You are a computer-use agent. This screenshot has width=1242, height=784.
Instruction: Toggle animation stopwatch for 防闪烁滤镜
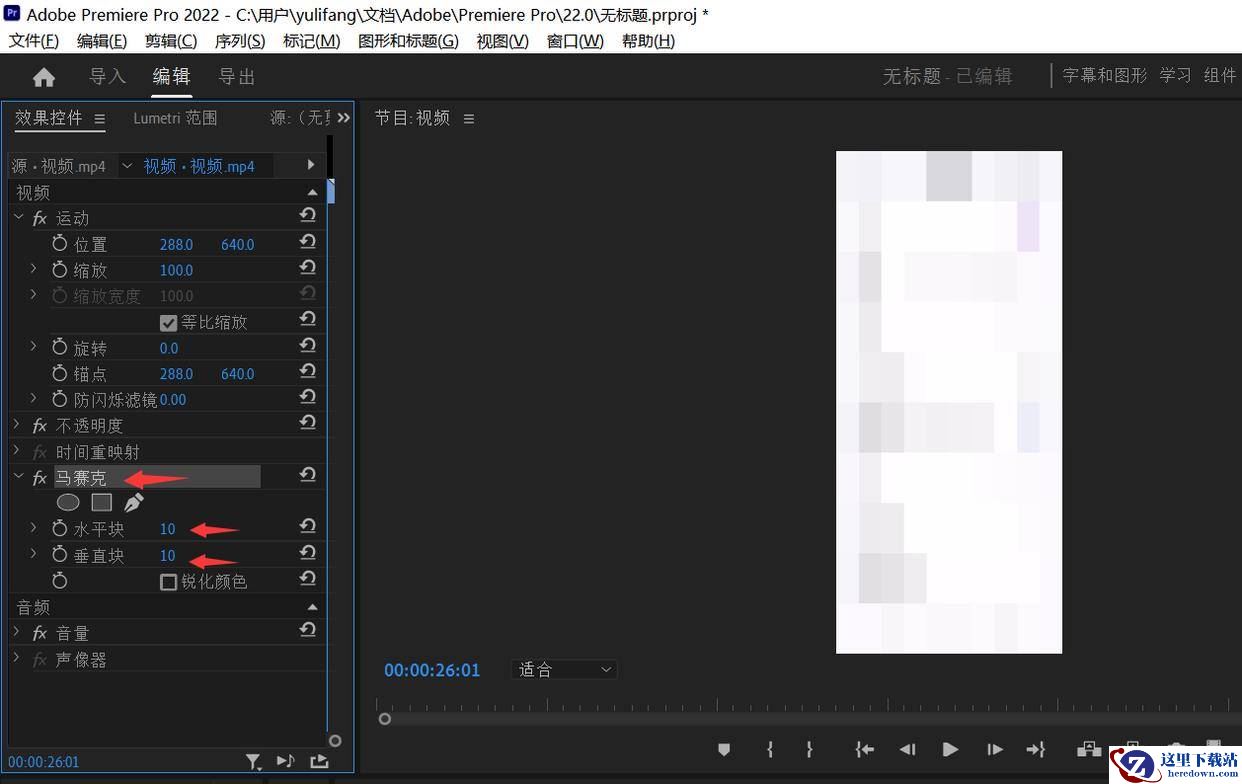click(x=60, y=399)
